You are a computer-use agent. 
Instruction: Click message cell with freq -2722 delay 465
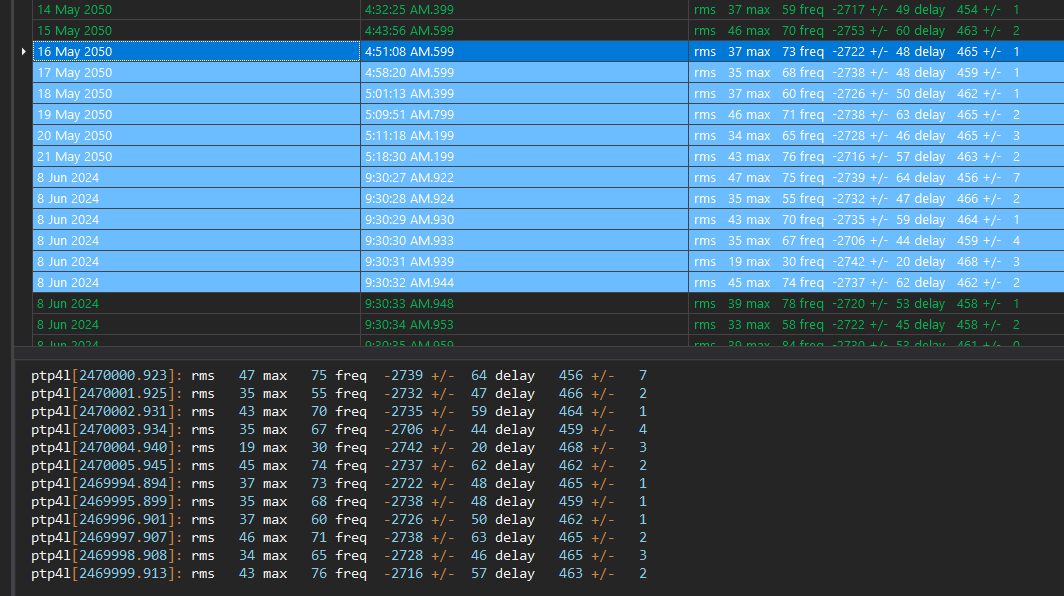click(877, 52)
